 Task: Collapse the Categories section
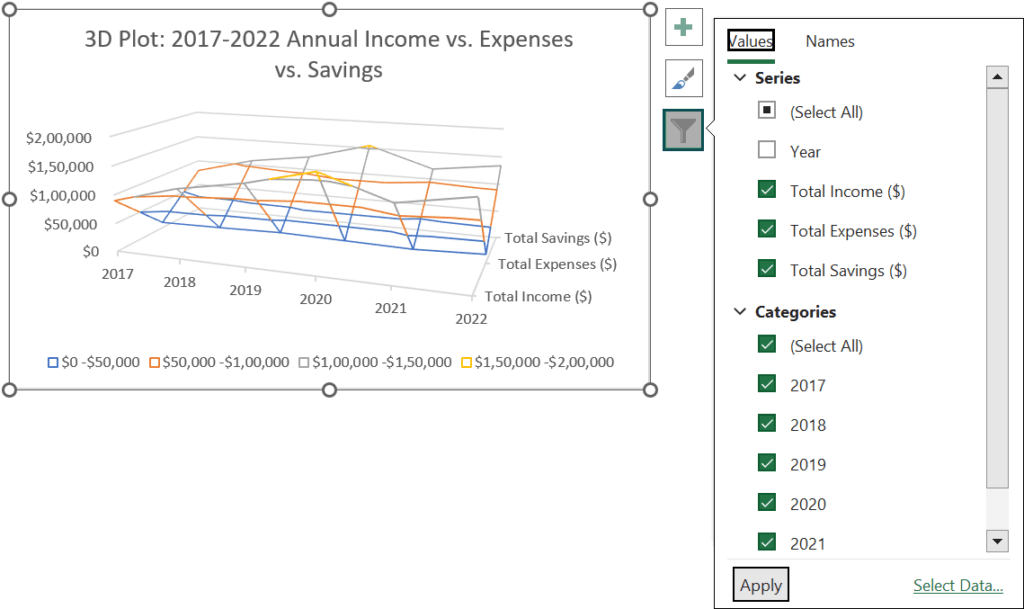pyautogui.click(x=741, y=311)
